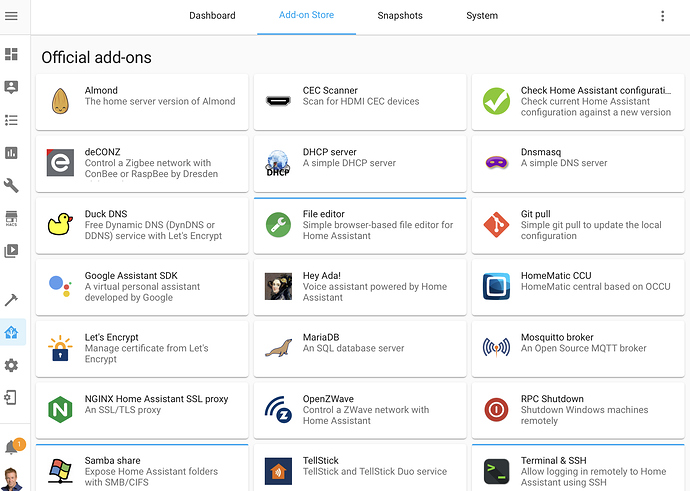Click the Mosquitto broker icon
Viewport: 690px width, 491px height.
coord(496,348)
